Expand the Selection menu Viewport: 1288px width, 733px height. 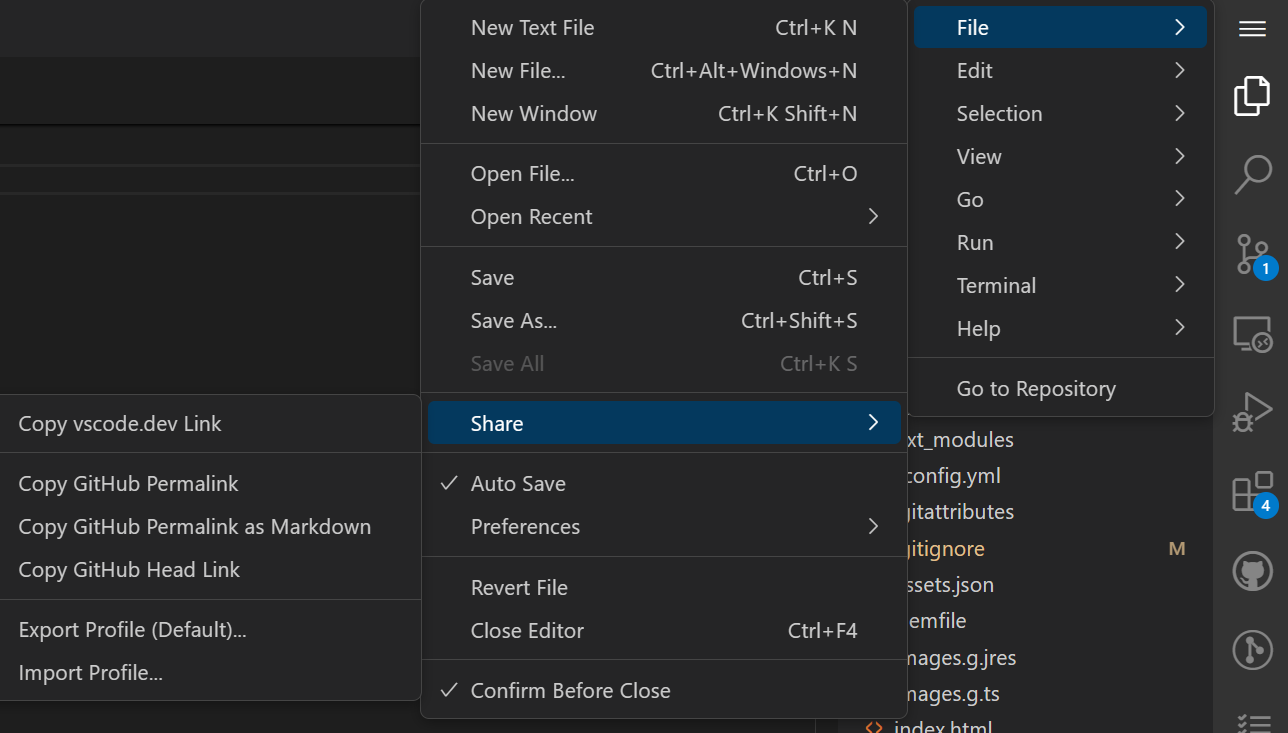(x=1060, y=114)
